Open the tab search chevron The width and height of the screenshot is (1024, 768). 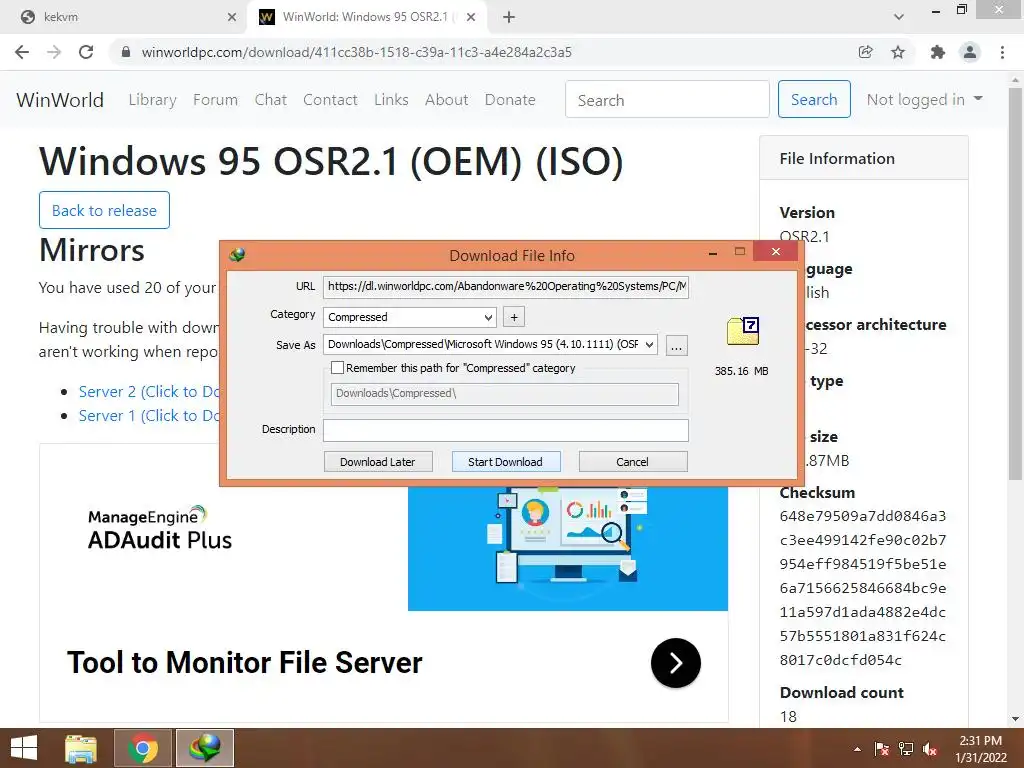coord(899,17)
